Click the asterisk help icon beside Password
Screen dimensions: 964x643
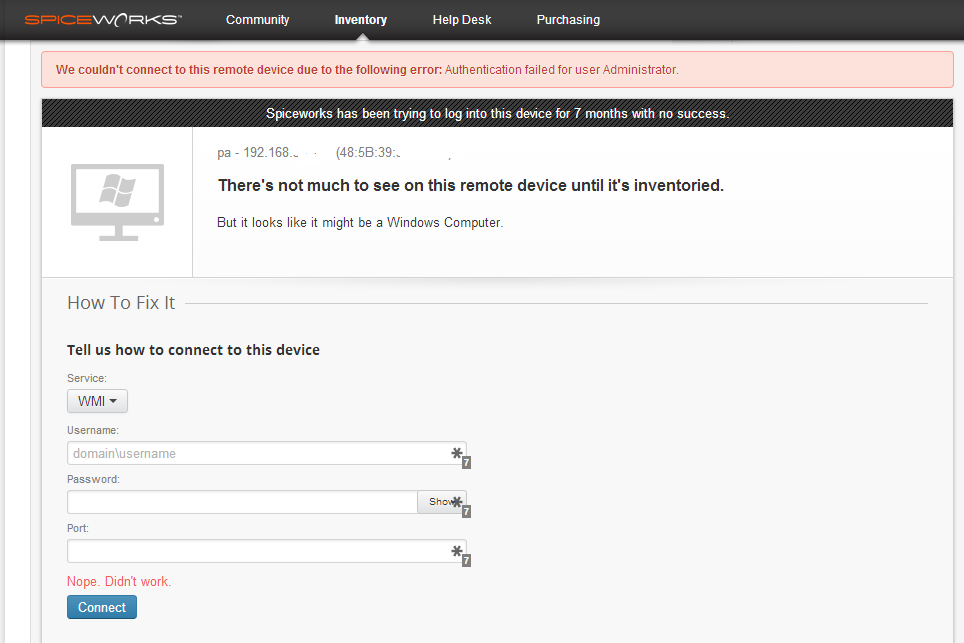click(457, 500)
